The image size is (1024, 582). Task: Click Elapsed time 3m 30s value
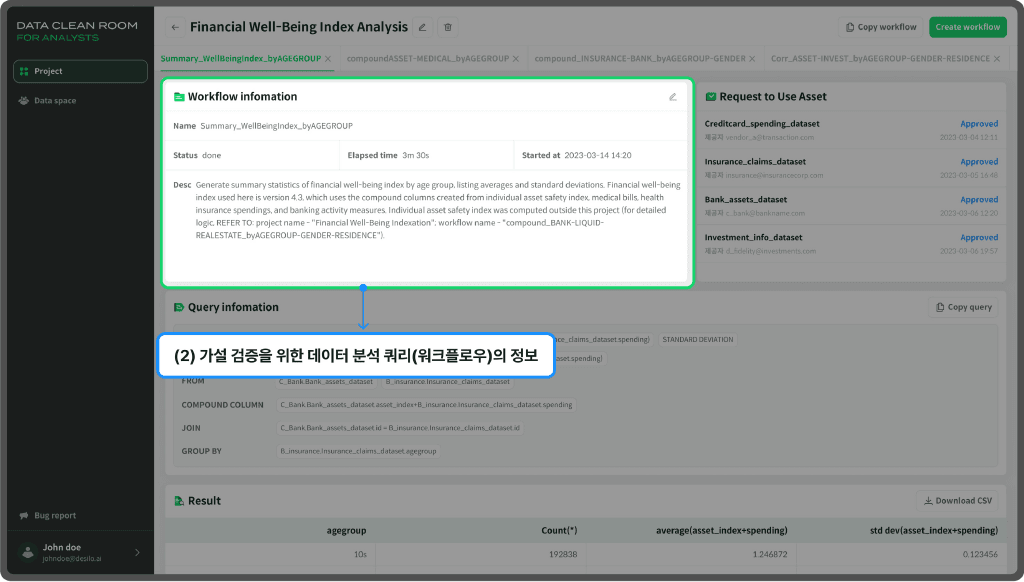point(415,155)
